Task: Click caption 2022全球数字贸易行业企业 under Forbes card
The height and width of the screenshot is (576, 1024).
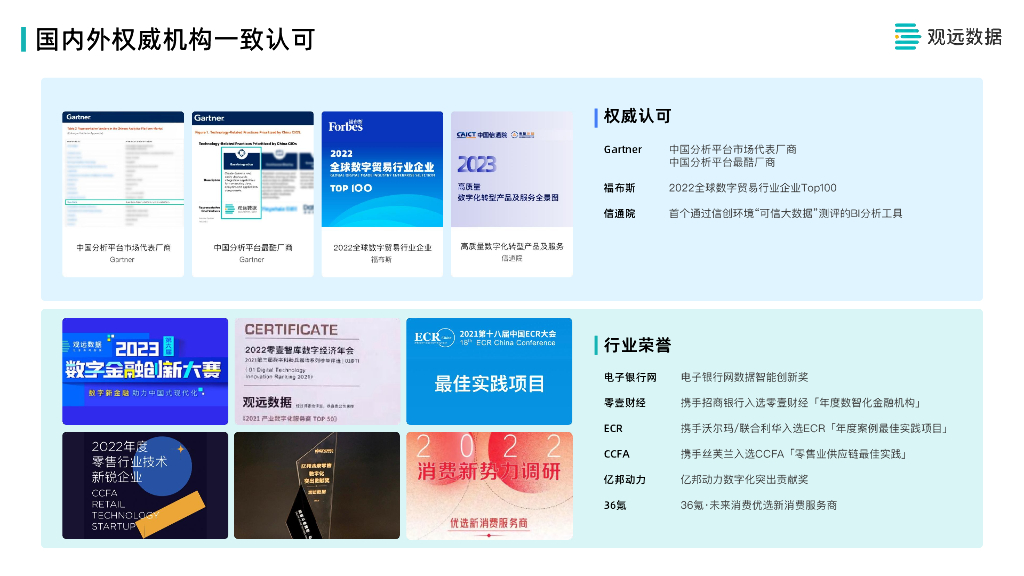Action: 382,248
